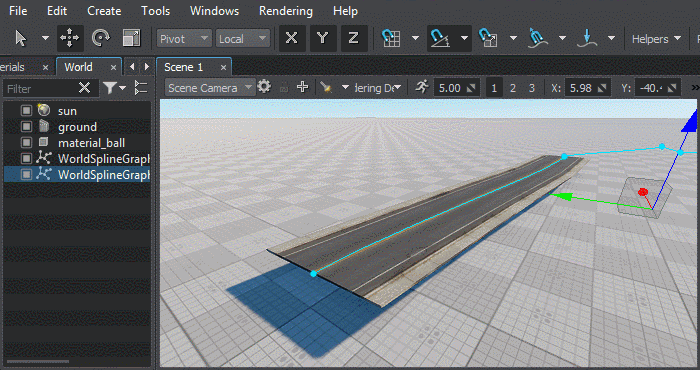Open the Helpers button menu
This screenshot has height=370, width=700.
click(x=656, y=39)
